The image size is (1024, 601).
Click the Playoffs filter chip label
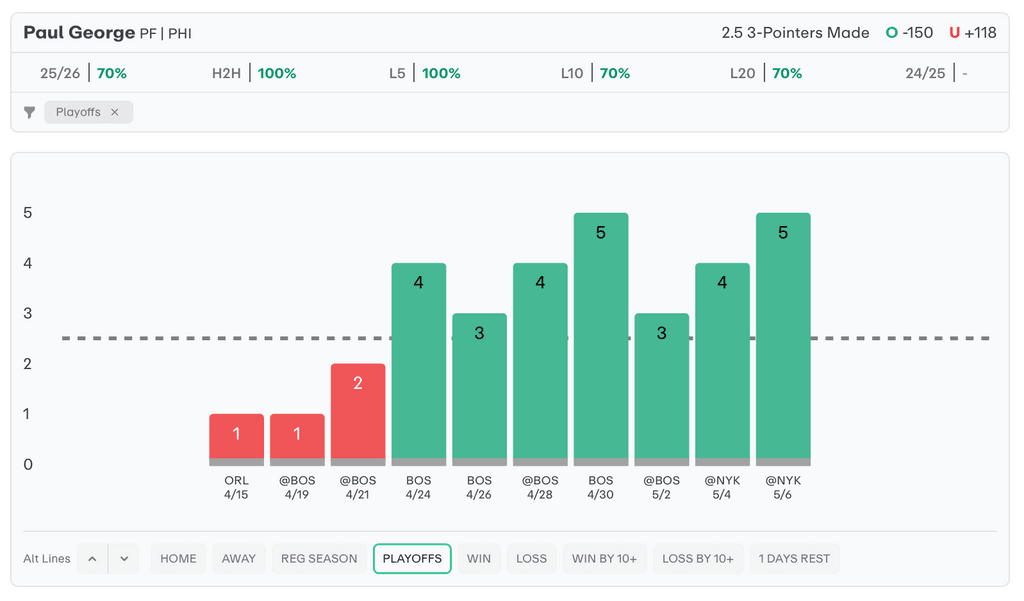click(78, 112)
